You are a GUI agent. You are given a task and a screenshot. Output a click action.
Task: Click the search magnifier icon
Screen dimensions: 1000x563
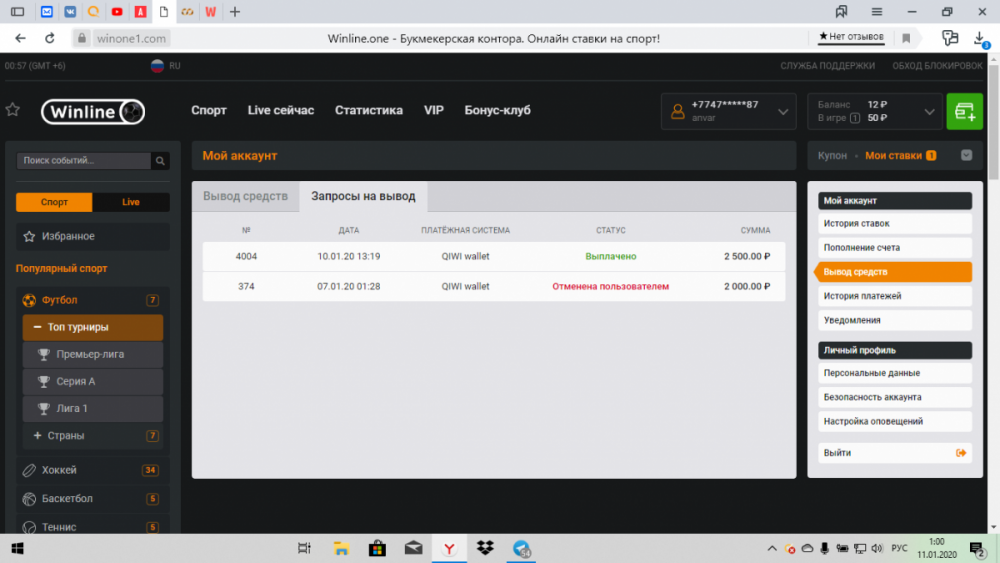[x=160, y=161]
